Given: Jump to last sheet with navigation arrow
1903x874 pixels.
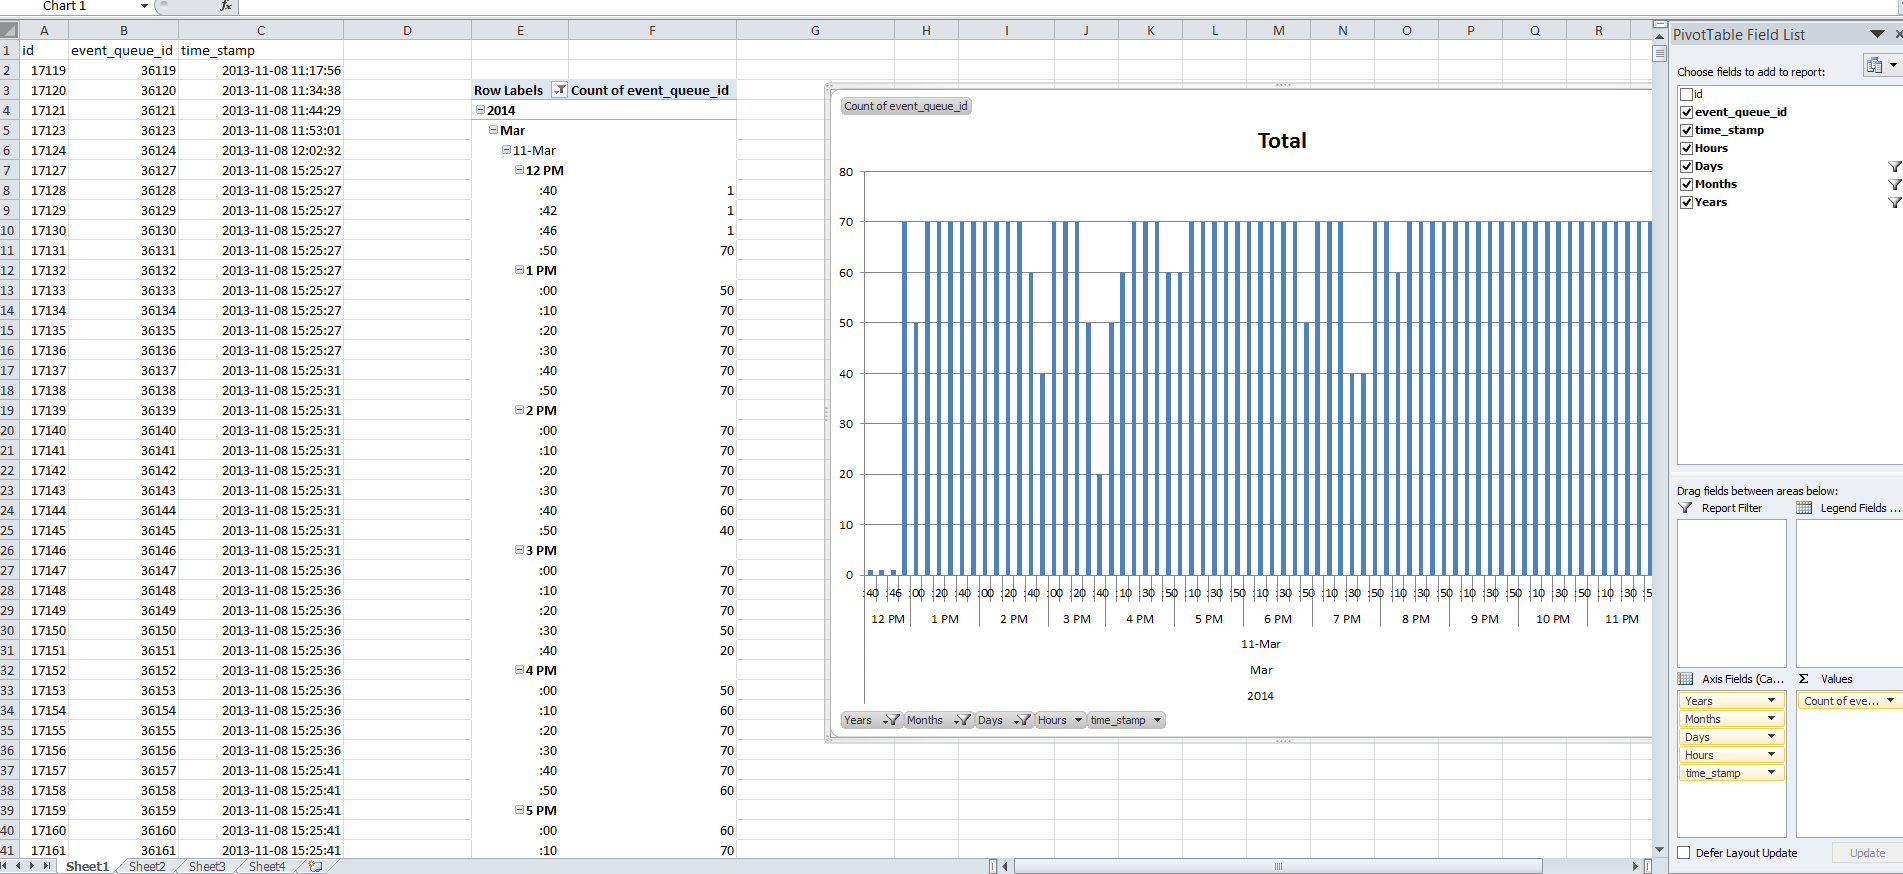Looking at the screenshot, I should (46, 866).
